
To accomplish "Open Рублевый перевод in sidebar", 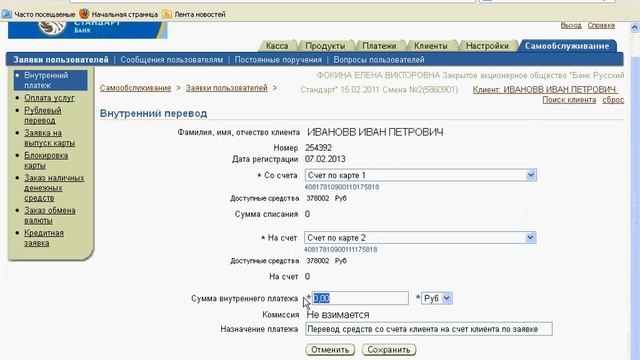I will point(42,116).
